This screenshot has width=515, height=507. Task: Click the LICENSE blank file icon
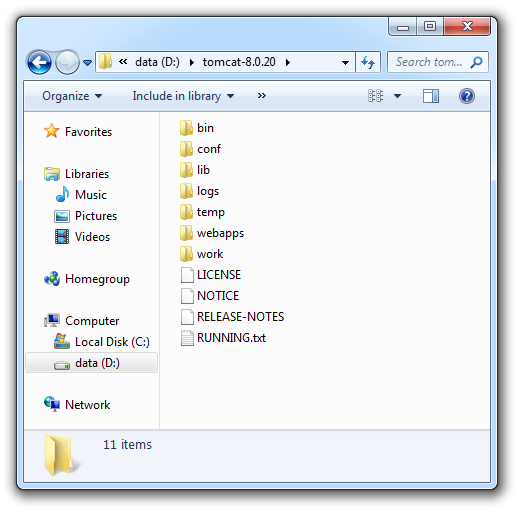pos(187,275)
